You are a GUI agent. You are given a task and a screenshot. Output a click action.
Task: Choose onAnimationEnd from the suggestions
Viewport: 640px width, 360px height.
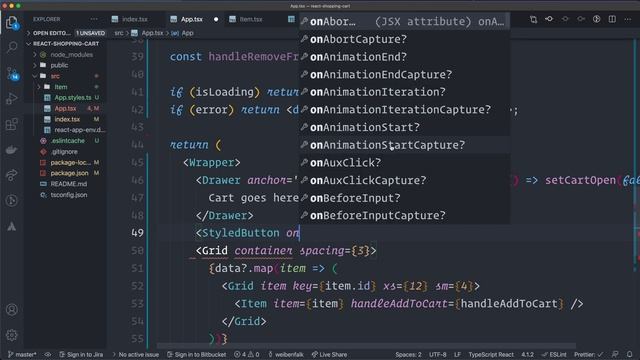(404, 57)
